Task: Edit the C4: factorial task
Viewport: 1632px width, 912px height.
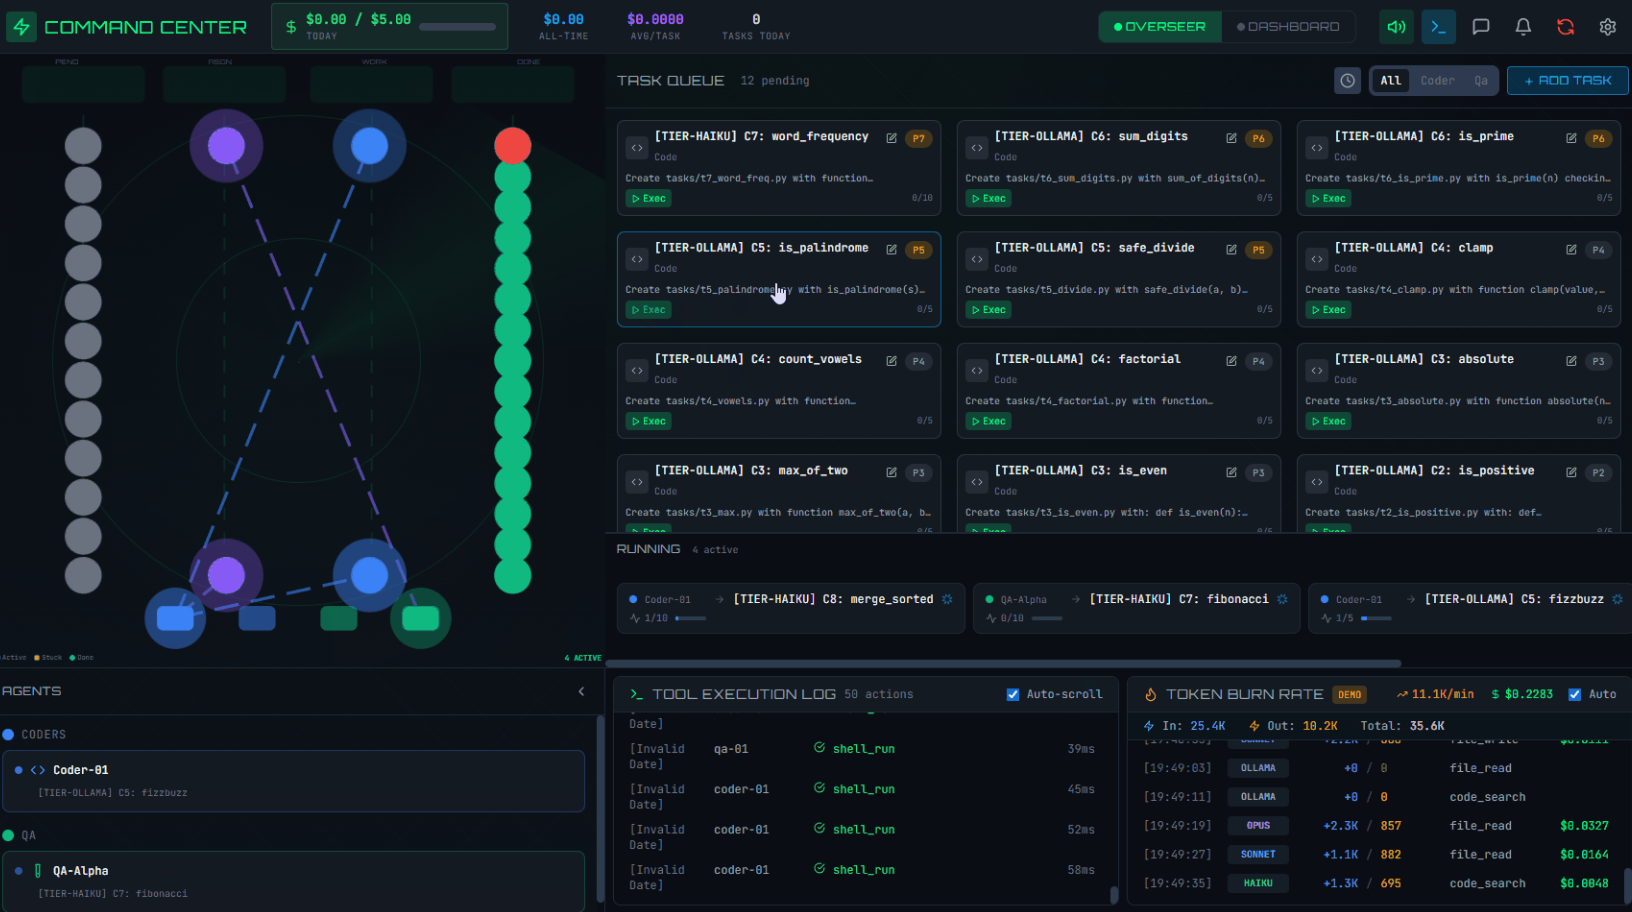Action: tap(1231, 361)
